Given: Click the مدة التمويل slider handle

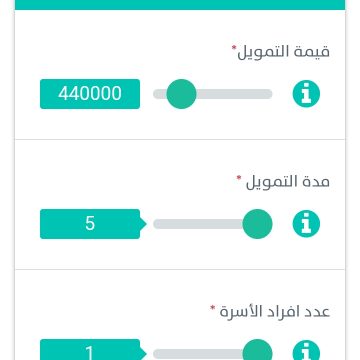Looking at the screenshot, I should point(257,224).
